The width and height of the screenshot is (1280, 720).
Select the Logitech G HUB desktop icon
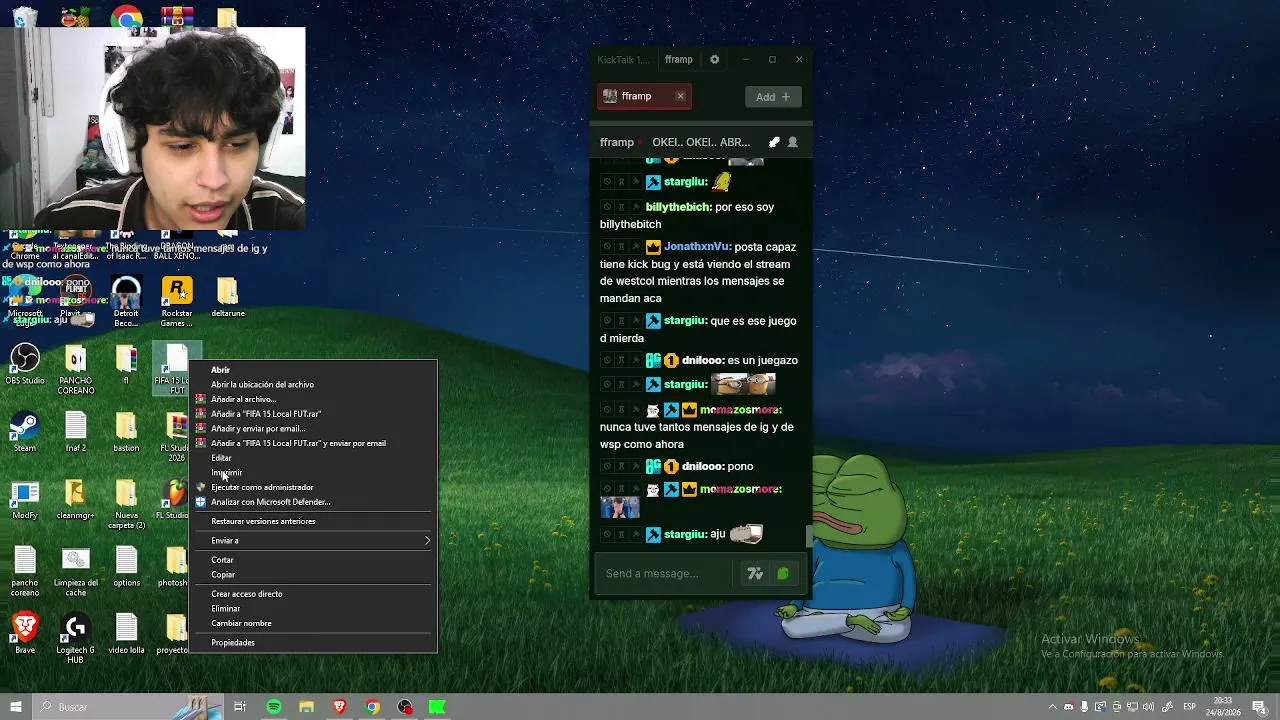click(x=75, y=638)
